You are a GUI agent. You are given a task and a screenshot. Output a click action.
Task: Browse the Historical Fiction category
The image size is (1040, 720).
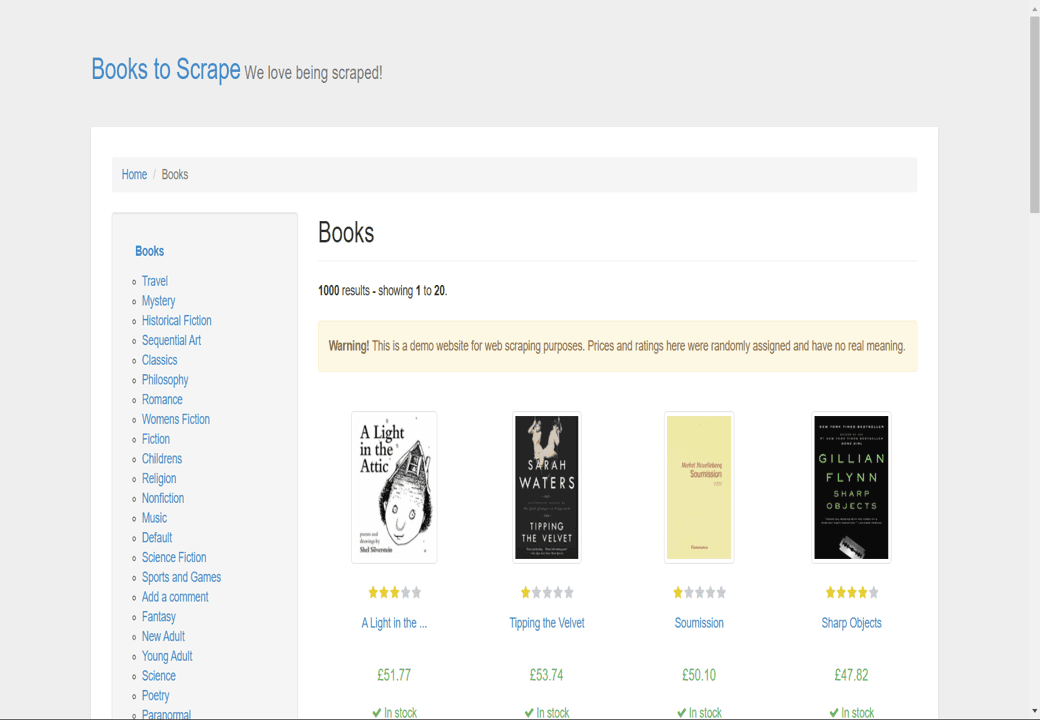coord(176,321)
